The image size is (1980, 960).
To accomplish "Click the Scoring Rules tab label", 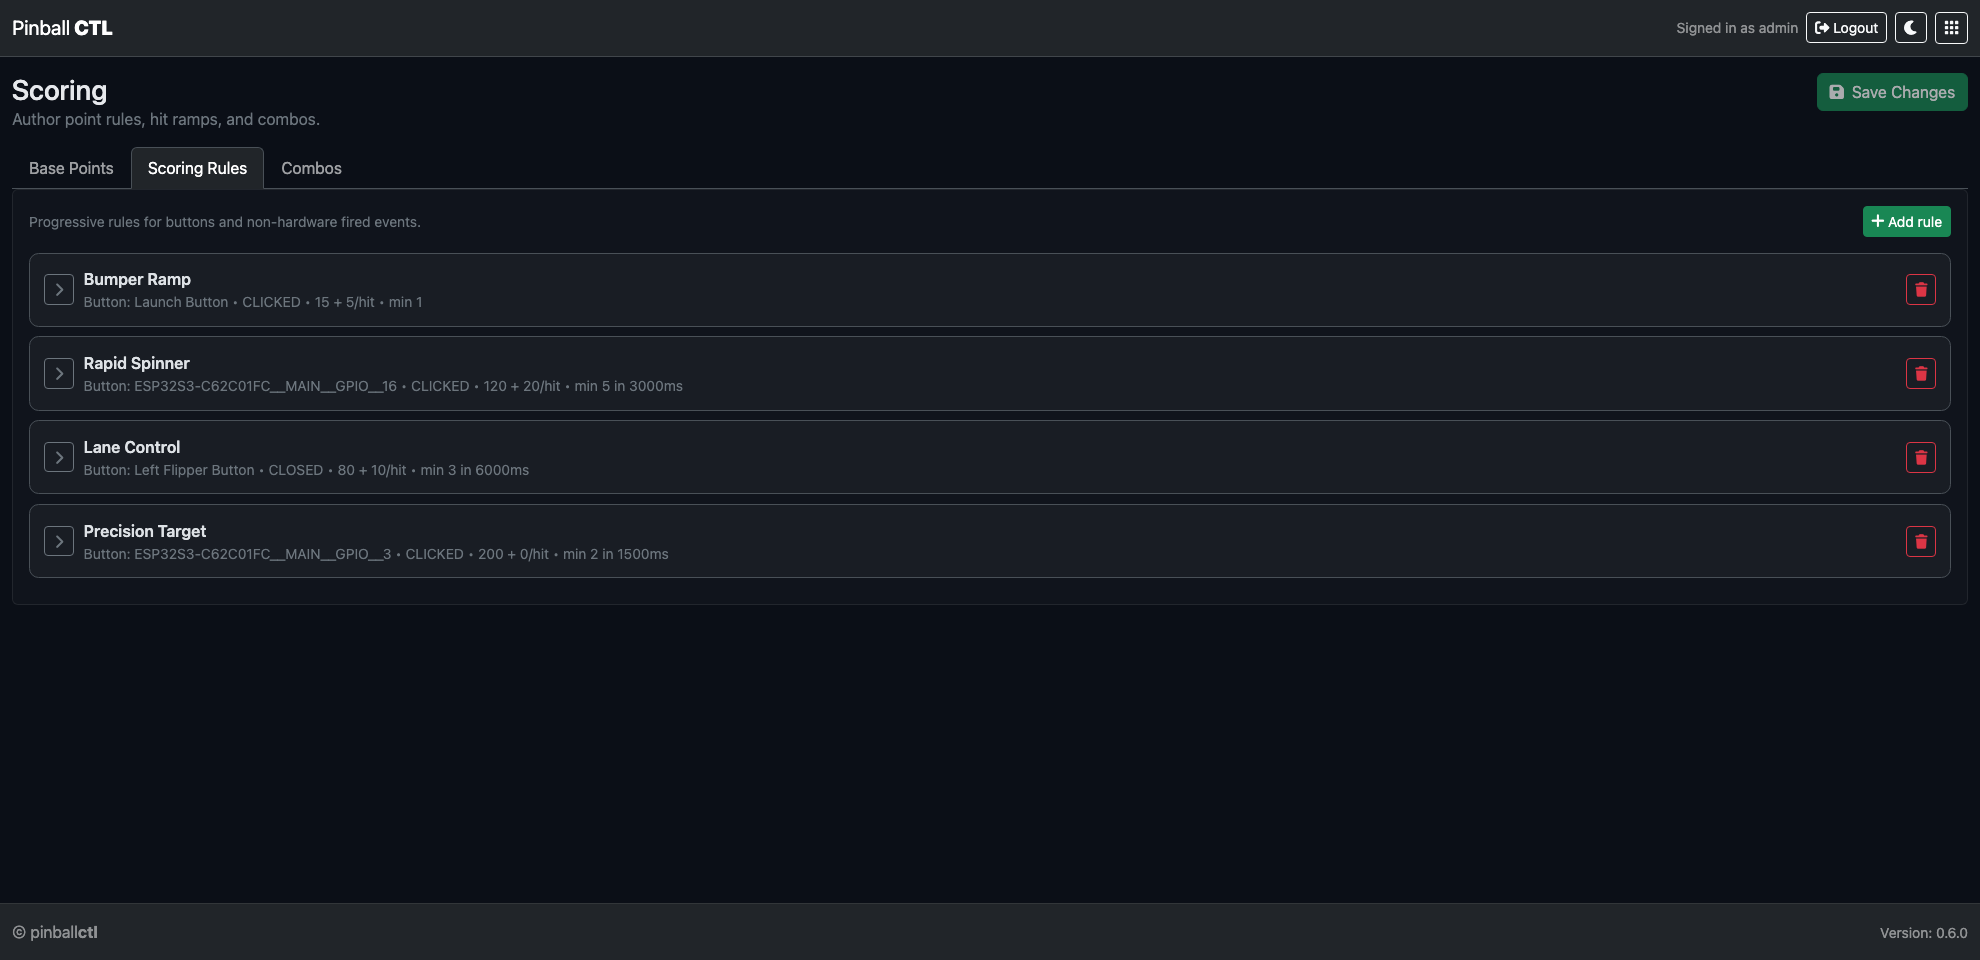I will [197, 168].
